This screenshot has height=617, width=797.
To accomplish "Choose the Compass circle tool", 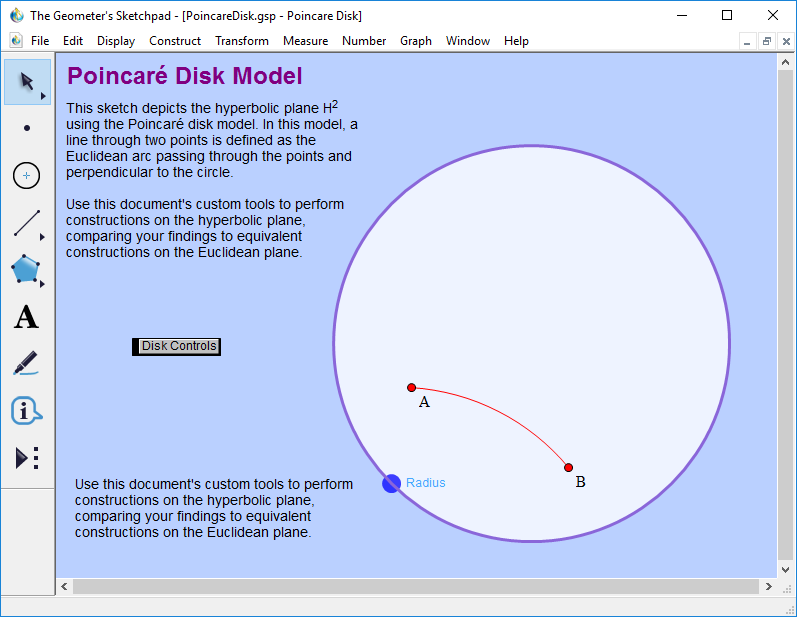I will [27, 176].
